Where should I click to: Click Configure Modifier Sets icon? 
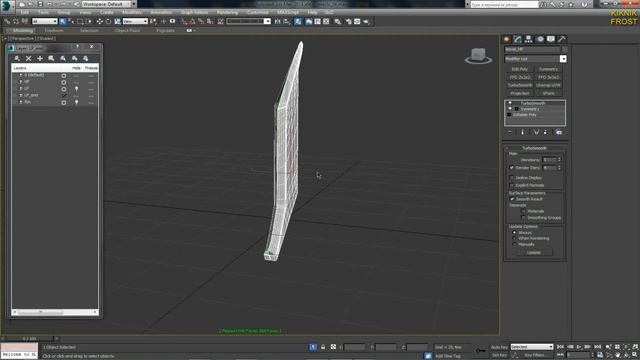click(559, 132)
